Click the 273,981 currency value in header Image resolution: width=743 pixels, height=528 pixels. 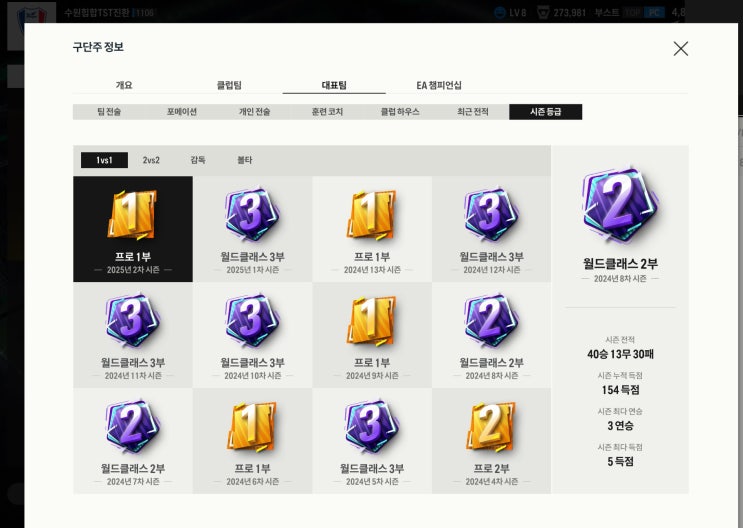pos(569,12)
